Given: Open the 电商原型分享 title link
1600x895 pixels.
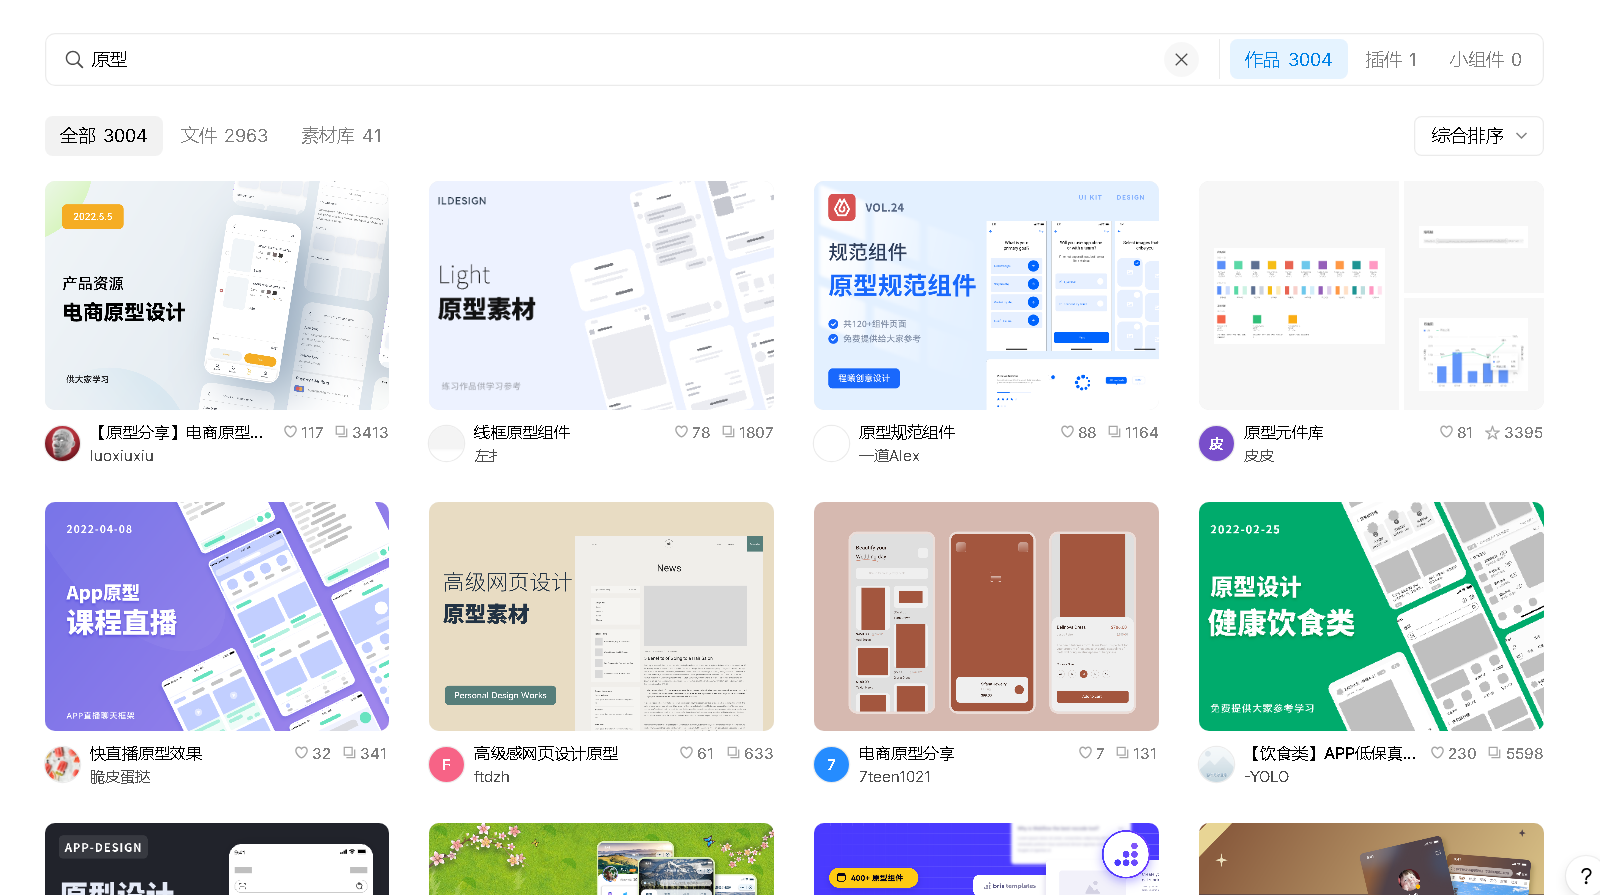Looking at the screenshot, I should [907, 753].
